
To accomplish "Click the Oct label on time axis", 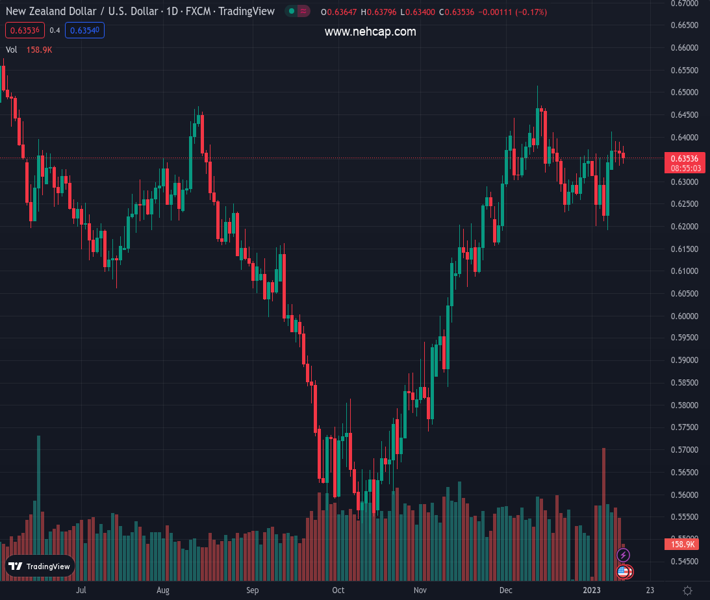I will [338, 590].
